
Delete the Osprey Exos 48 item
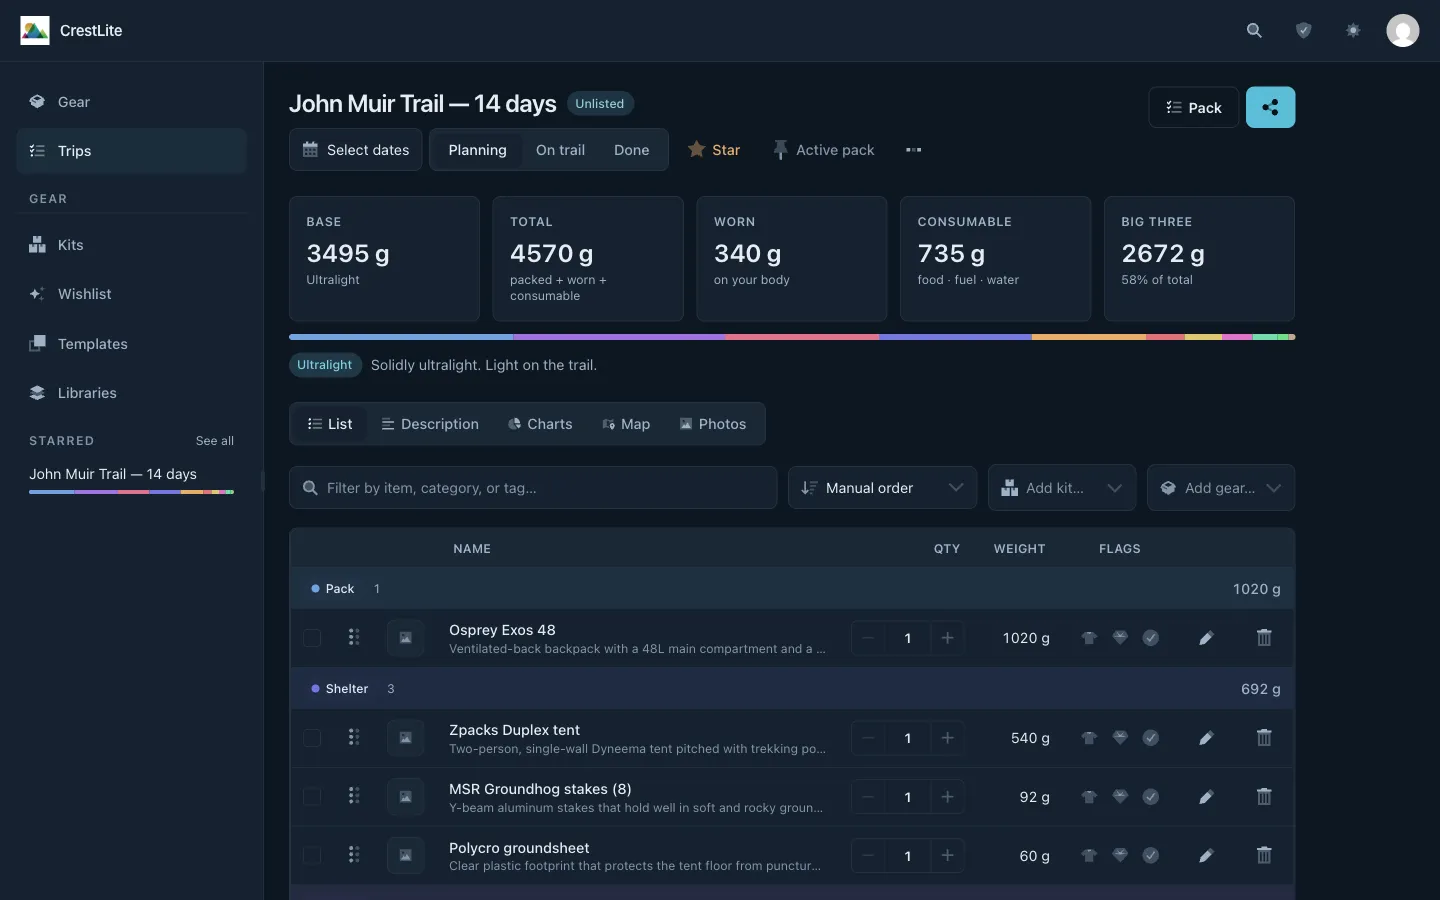tap(1264, 638)
